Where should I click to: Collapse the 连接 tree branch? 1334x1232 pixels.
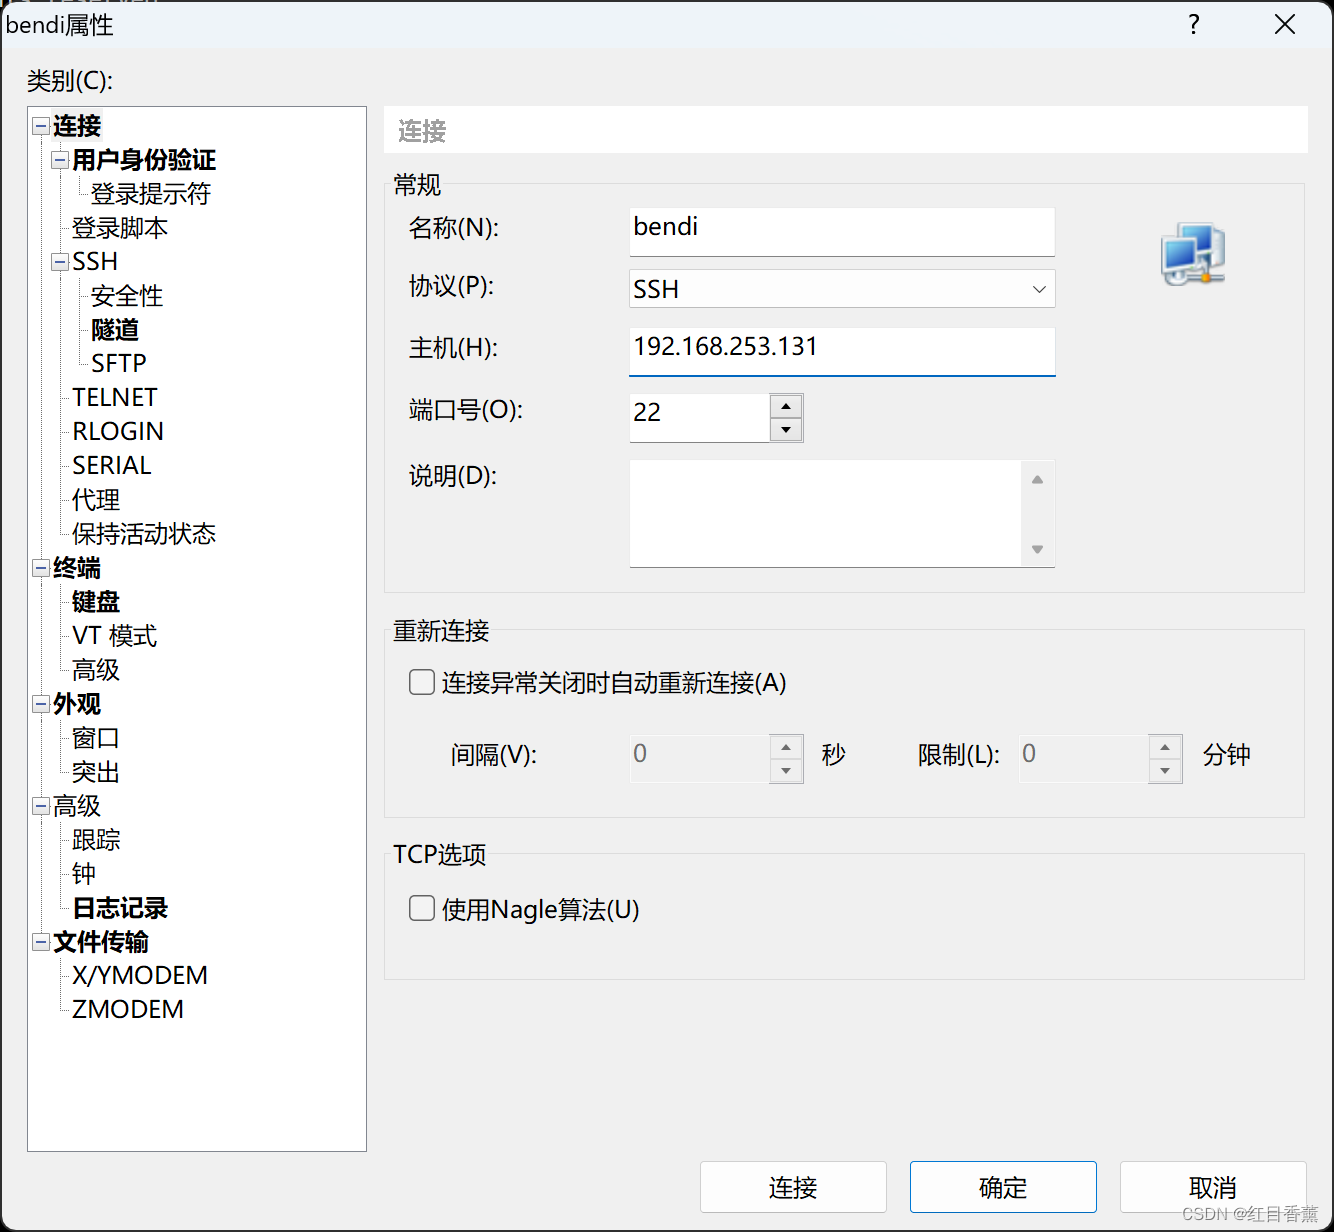[x=40, y=125]
